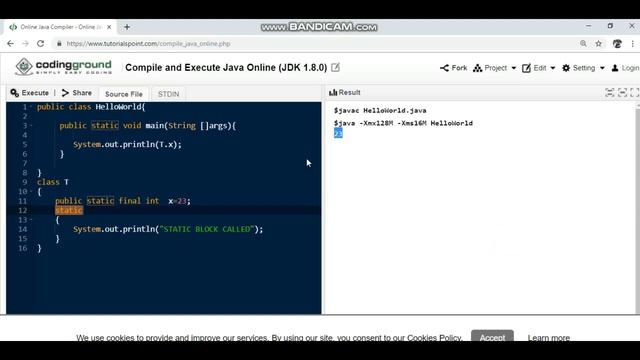This screenshot has height=360, width=640.
Task: Click the Login link
Action: click(x=625, y=68)
